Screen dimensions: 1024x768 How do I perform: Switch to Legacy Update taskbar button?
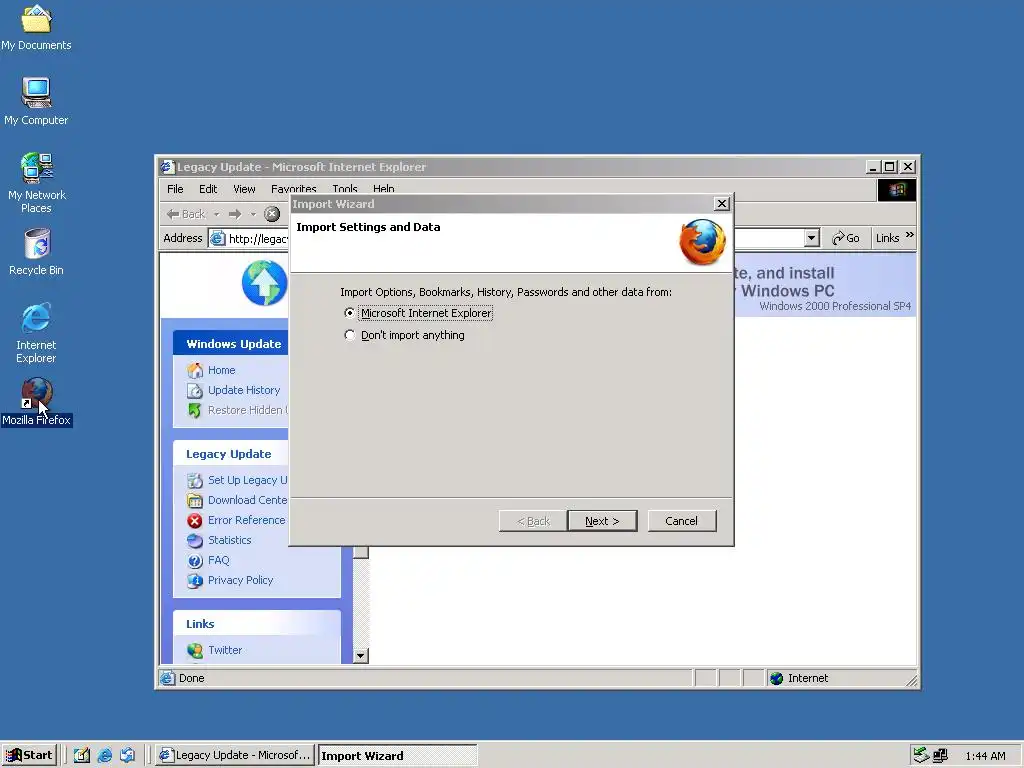[x=235, y=755]
